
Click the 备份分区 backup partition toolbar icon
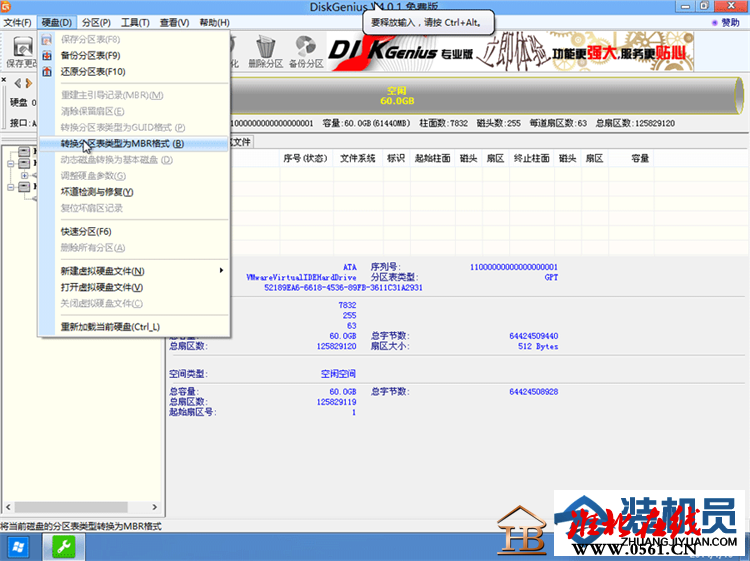(x=306, y=52)
